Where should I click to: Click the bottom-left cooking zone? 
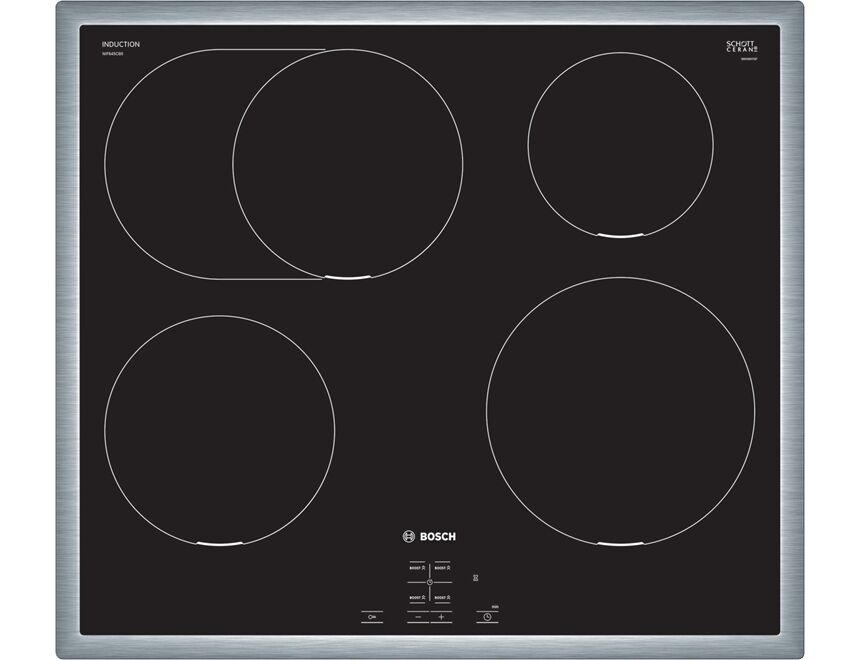(x=219, y=430)
